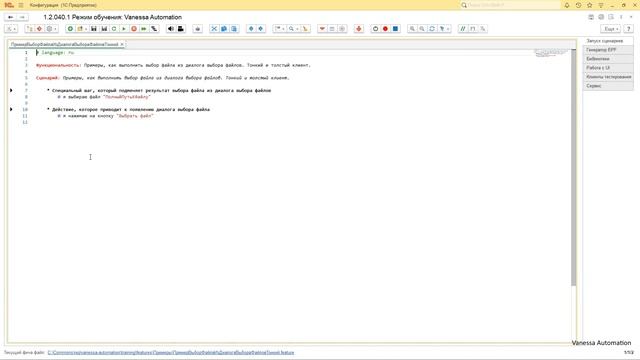Click the black video camera icon
This screenshot has width=640, height=360.
click(x=181, y=29)
